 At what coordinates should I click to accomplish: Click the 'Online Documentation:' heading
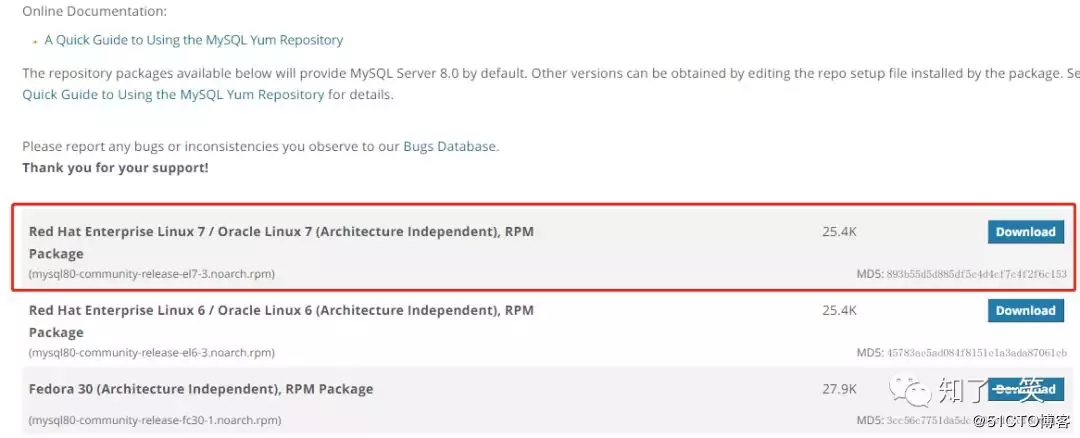(x=94, y=12)
